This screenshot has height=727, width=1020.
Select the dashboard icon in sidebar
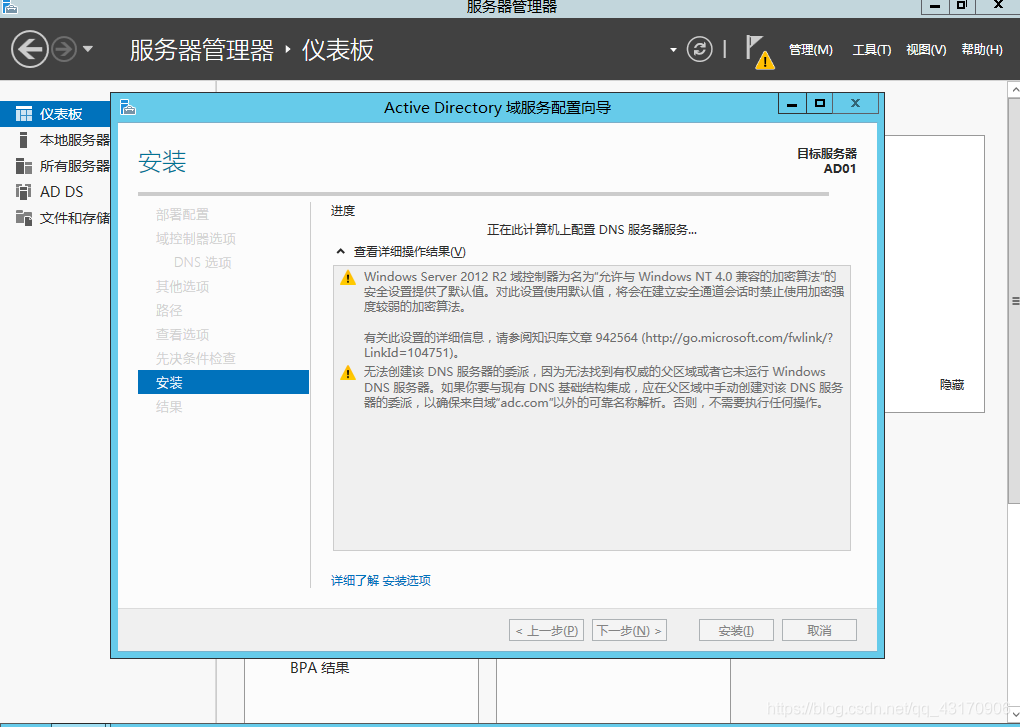(23, 114)
